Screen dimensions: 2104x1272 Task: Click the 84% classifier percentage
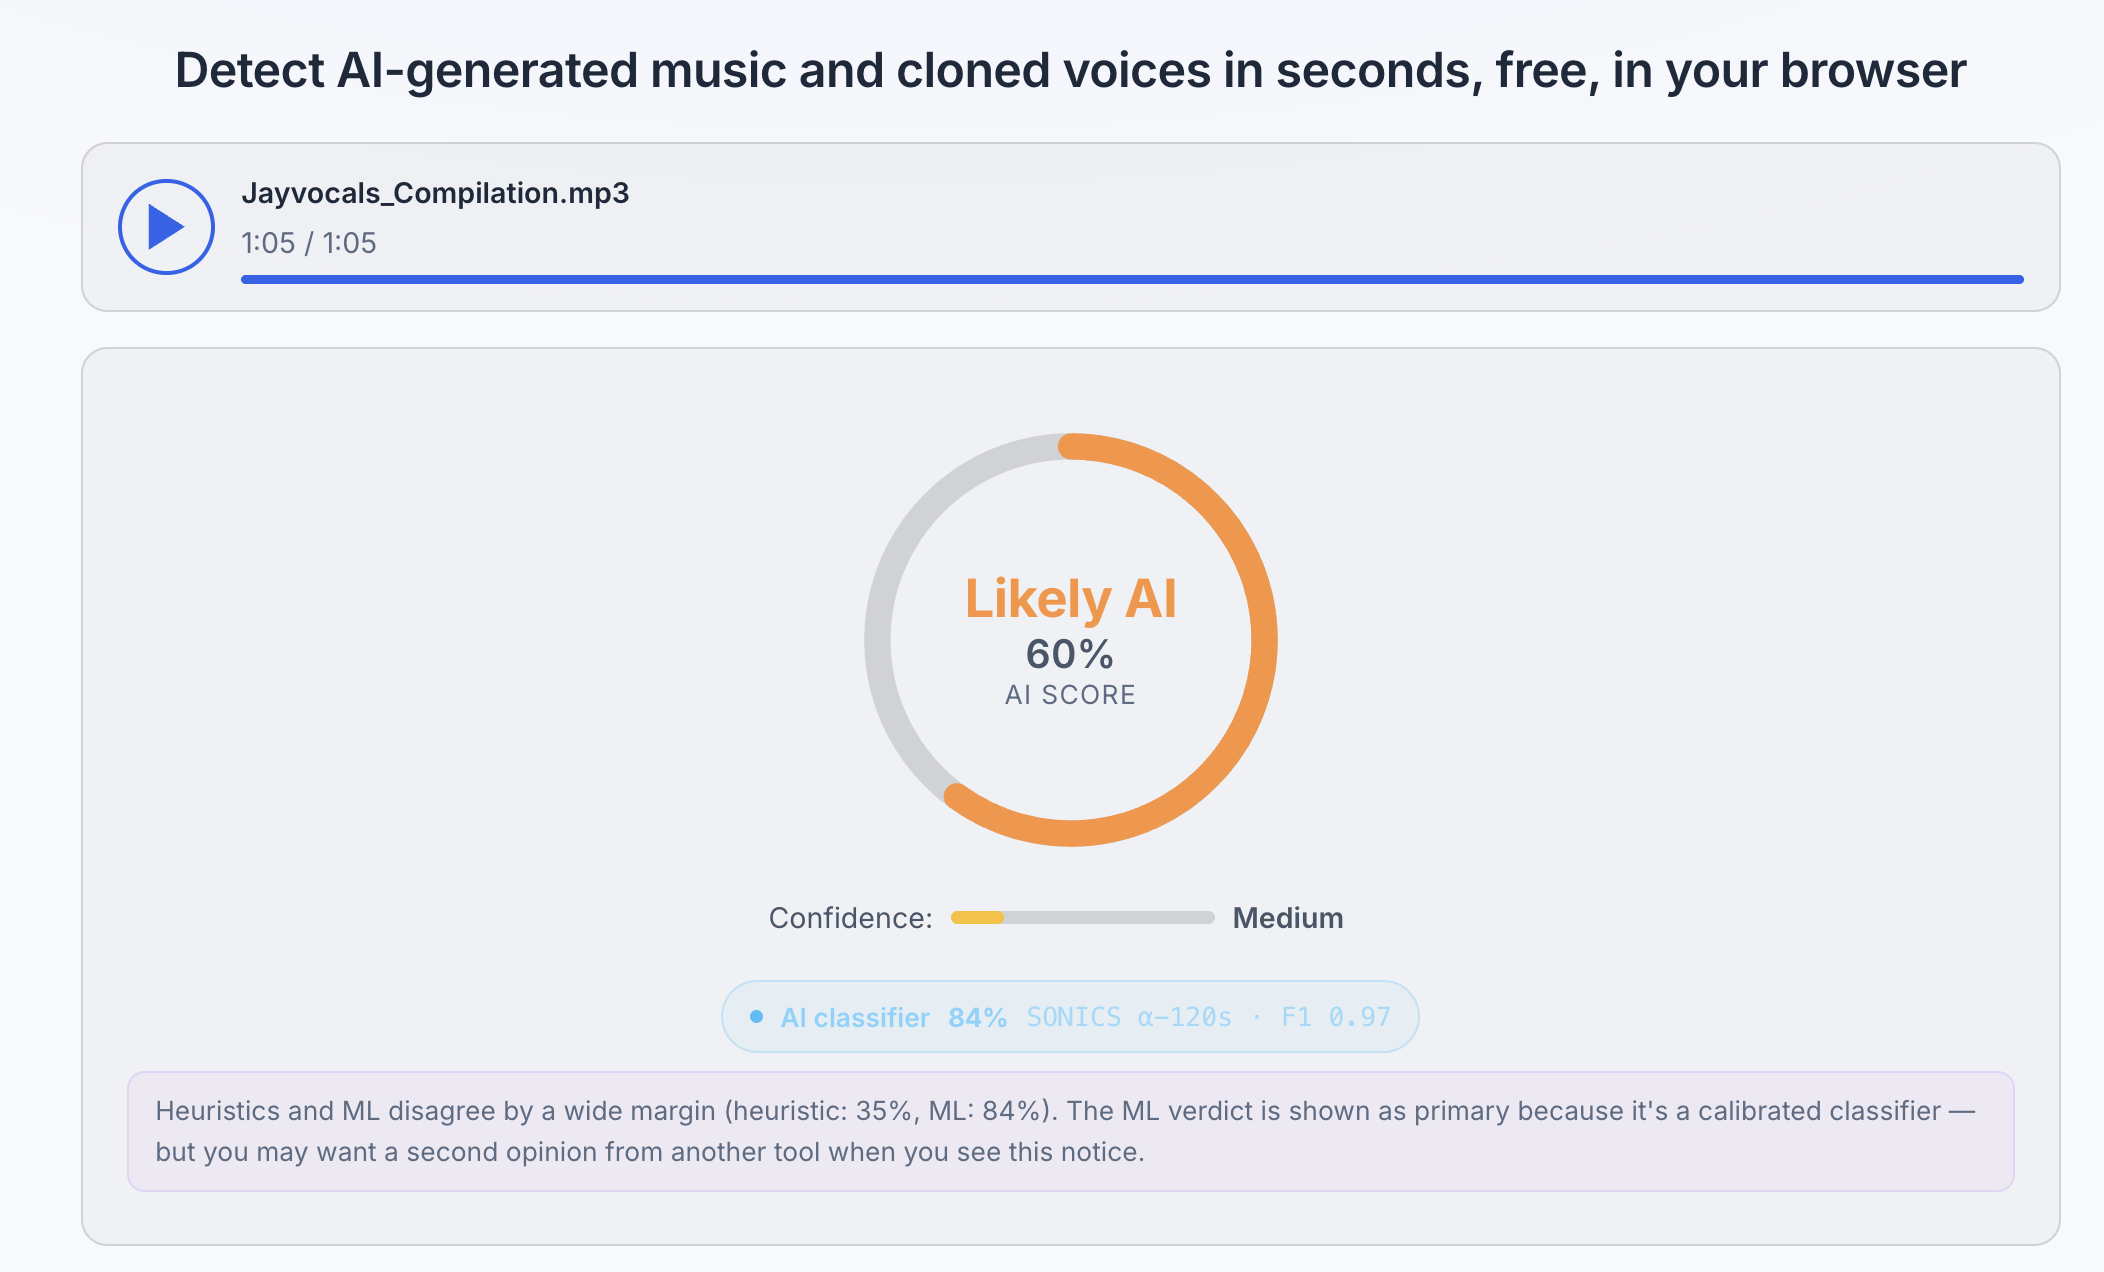point(977,1018)
